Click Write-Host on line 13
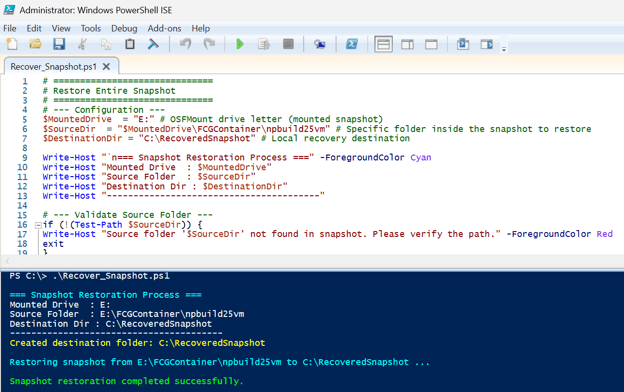The width and height of the screenshot is (624, 392). click(x=69, y=196)
